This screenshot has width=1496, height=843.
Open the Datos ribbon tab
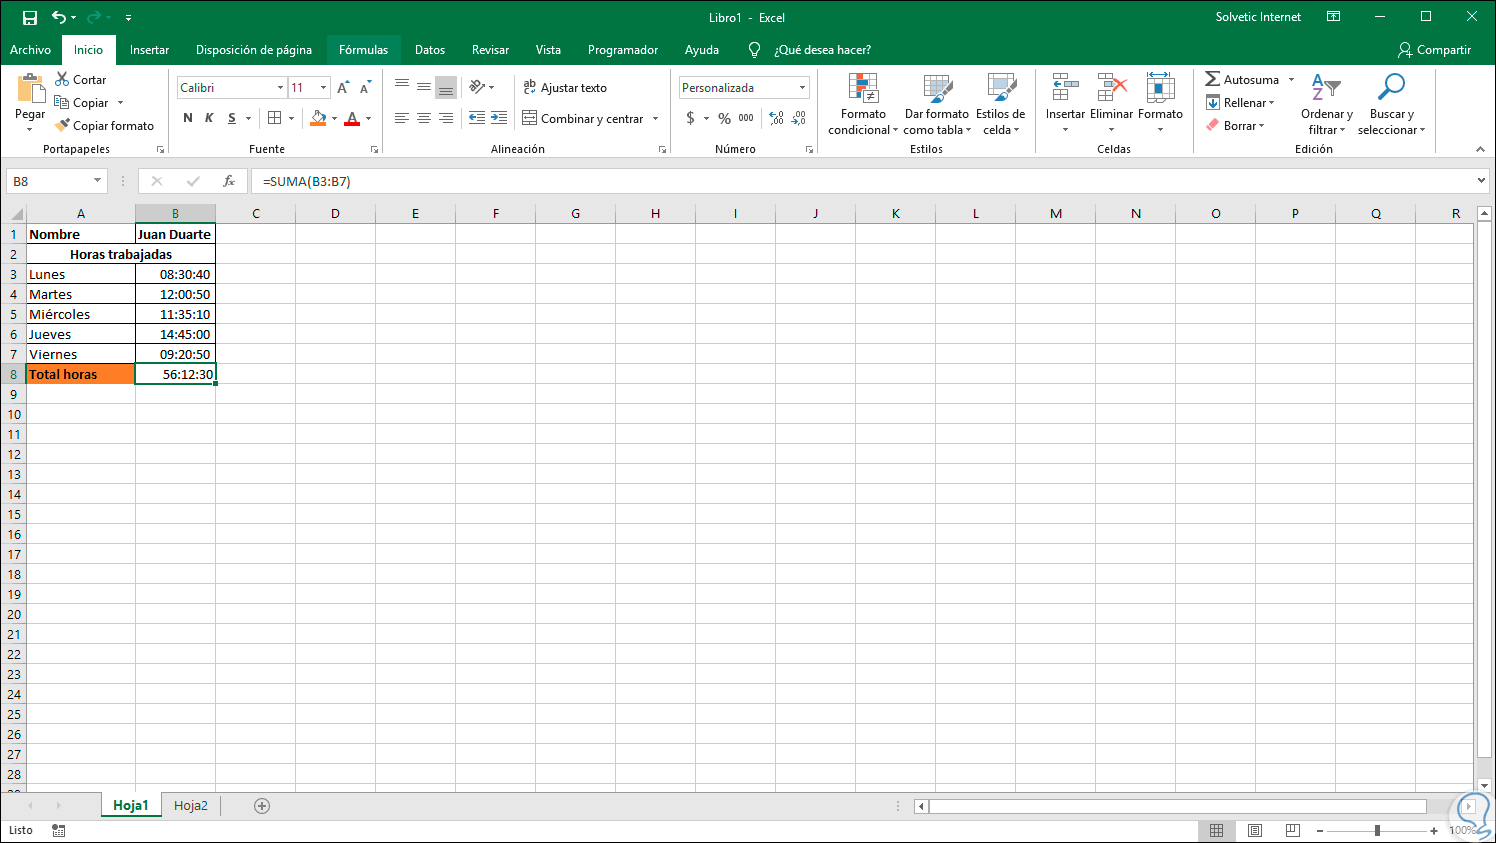pyautogui.click(x=430, y=50)
